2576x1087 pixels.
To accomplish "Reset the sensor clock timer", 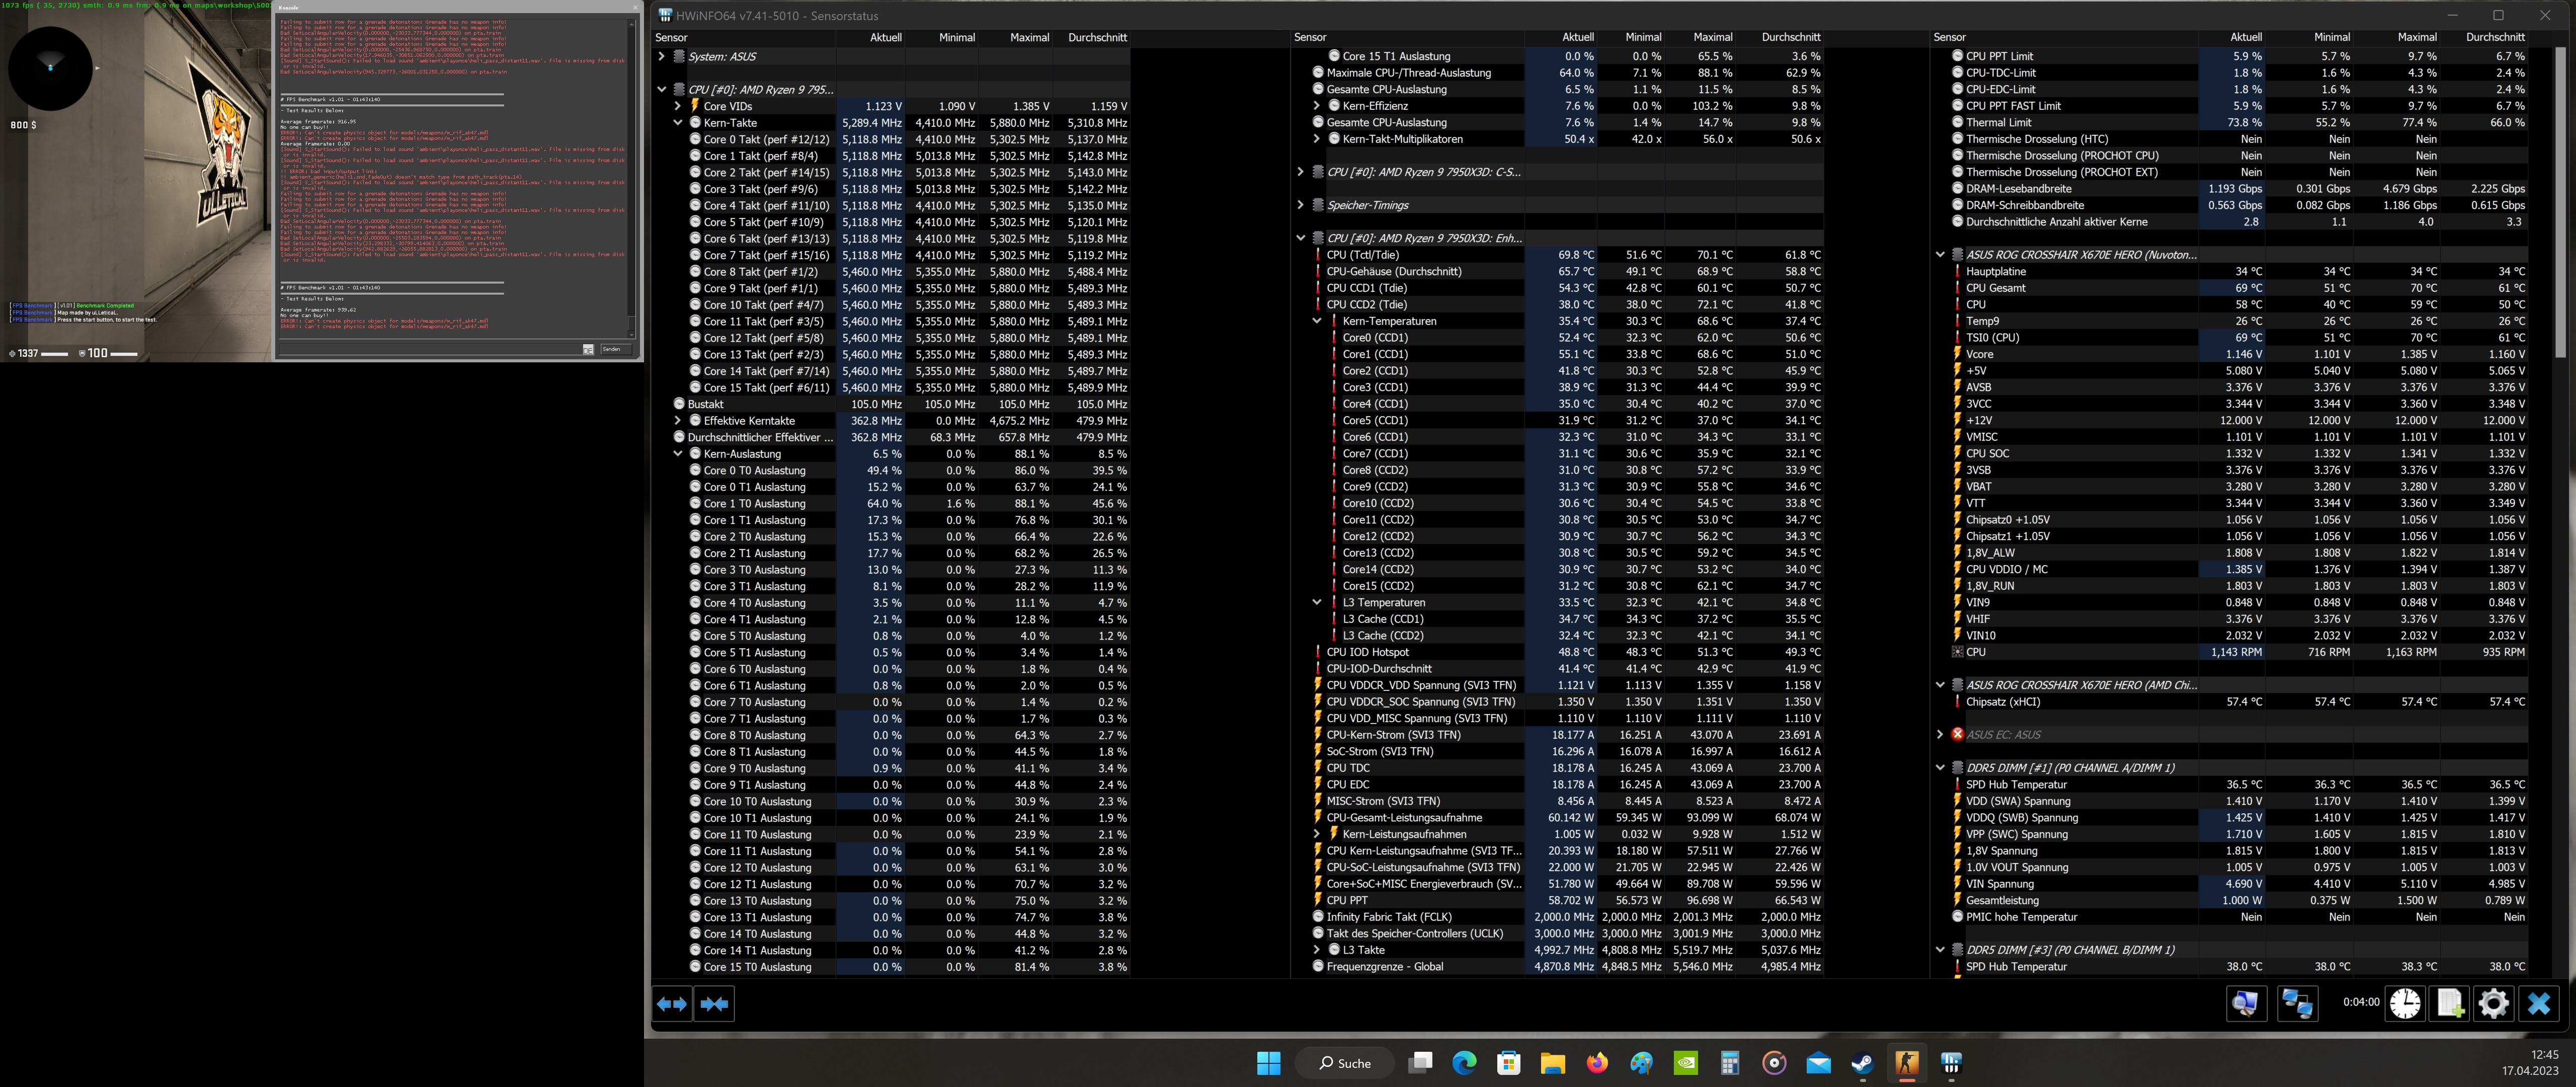I will (2405, 1003).
